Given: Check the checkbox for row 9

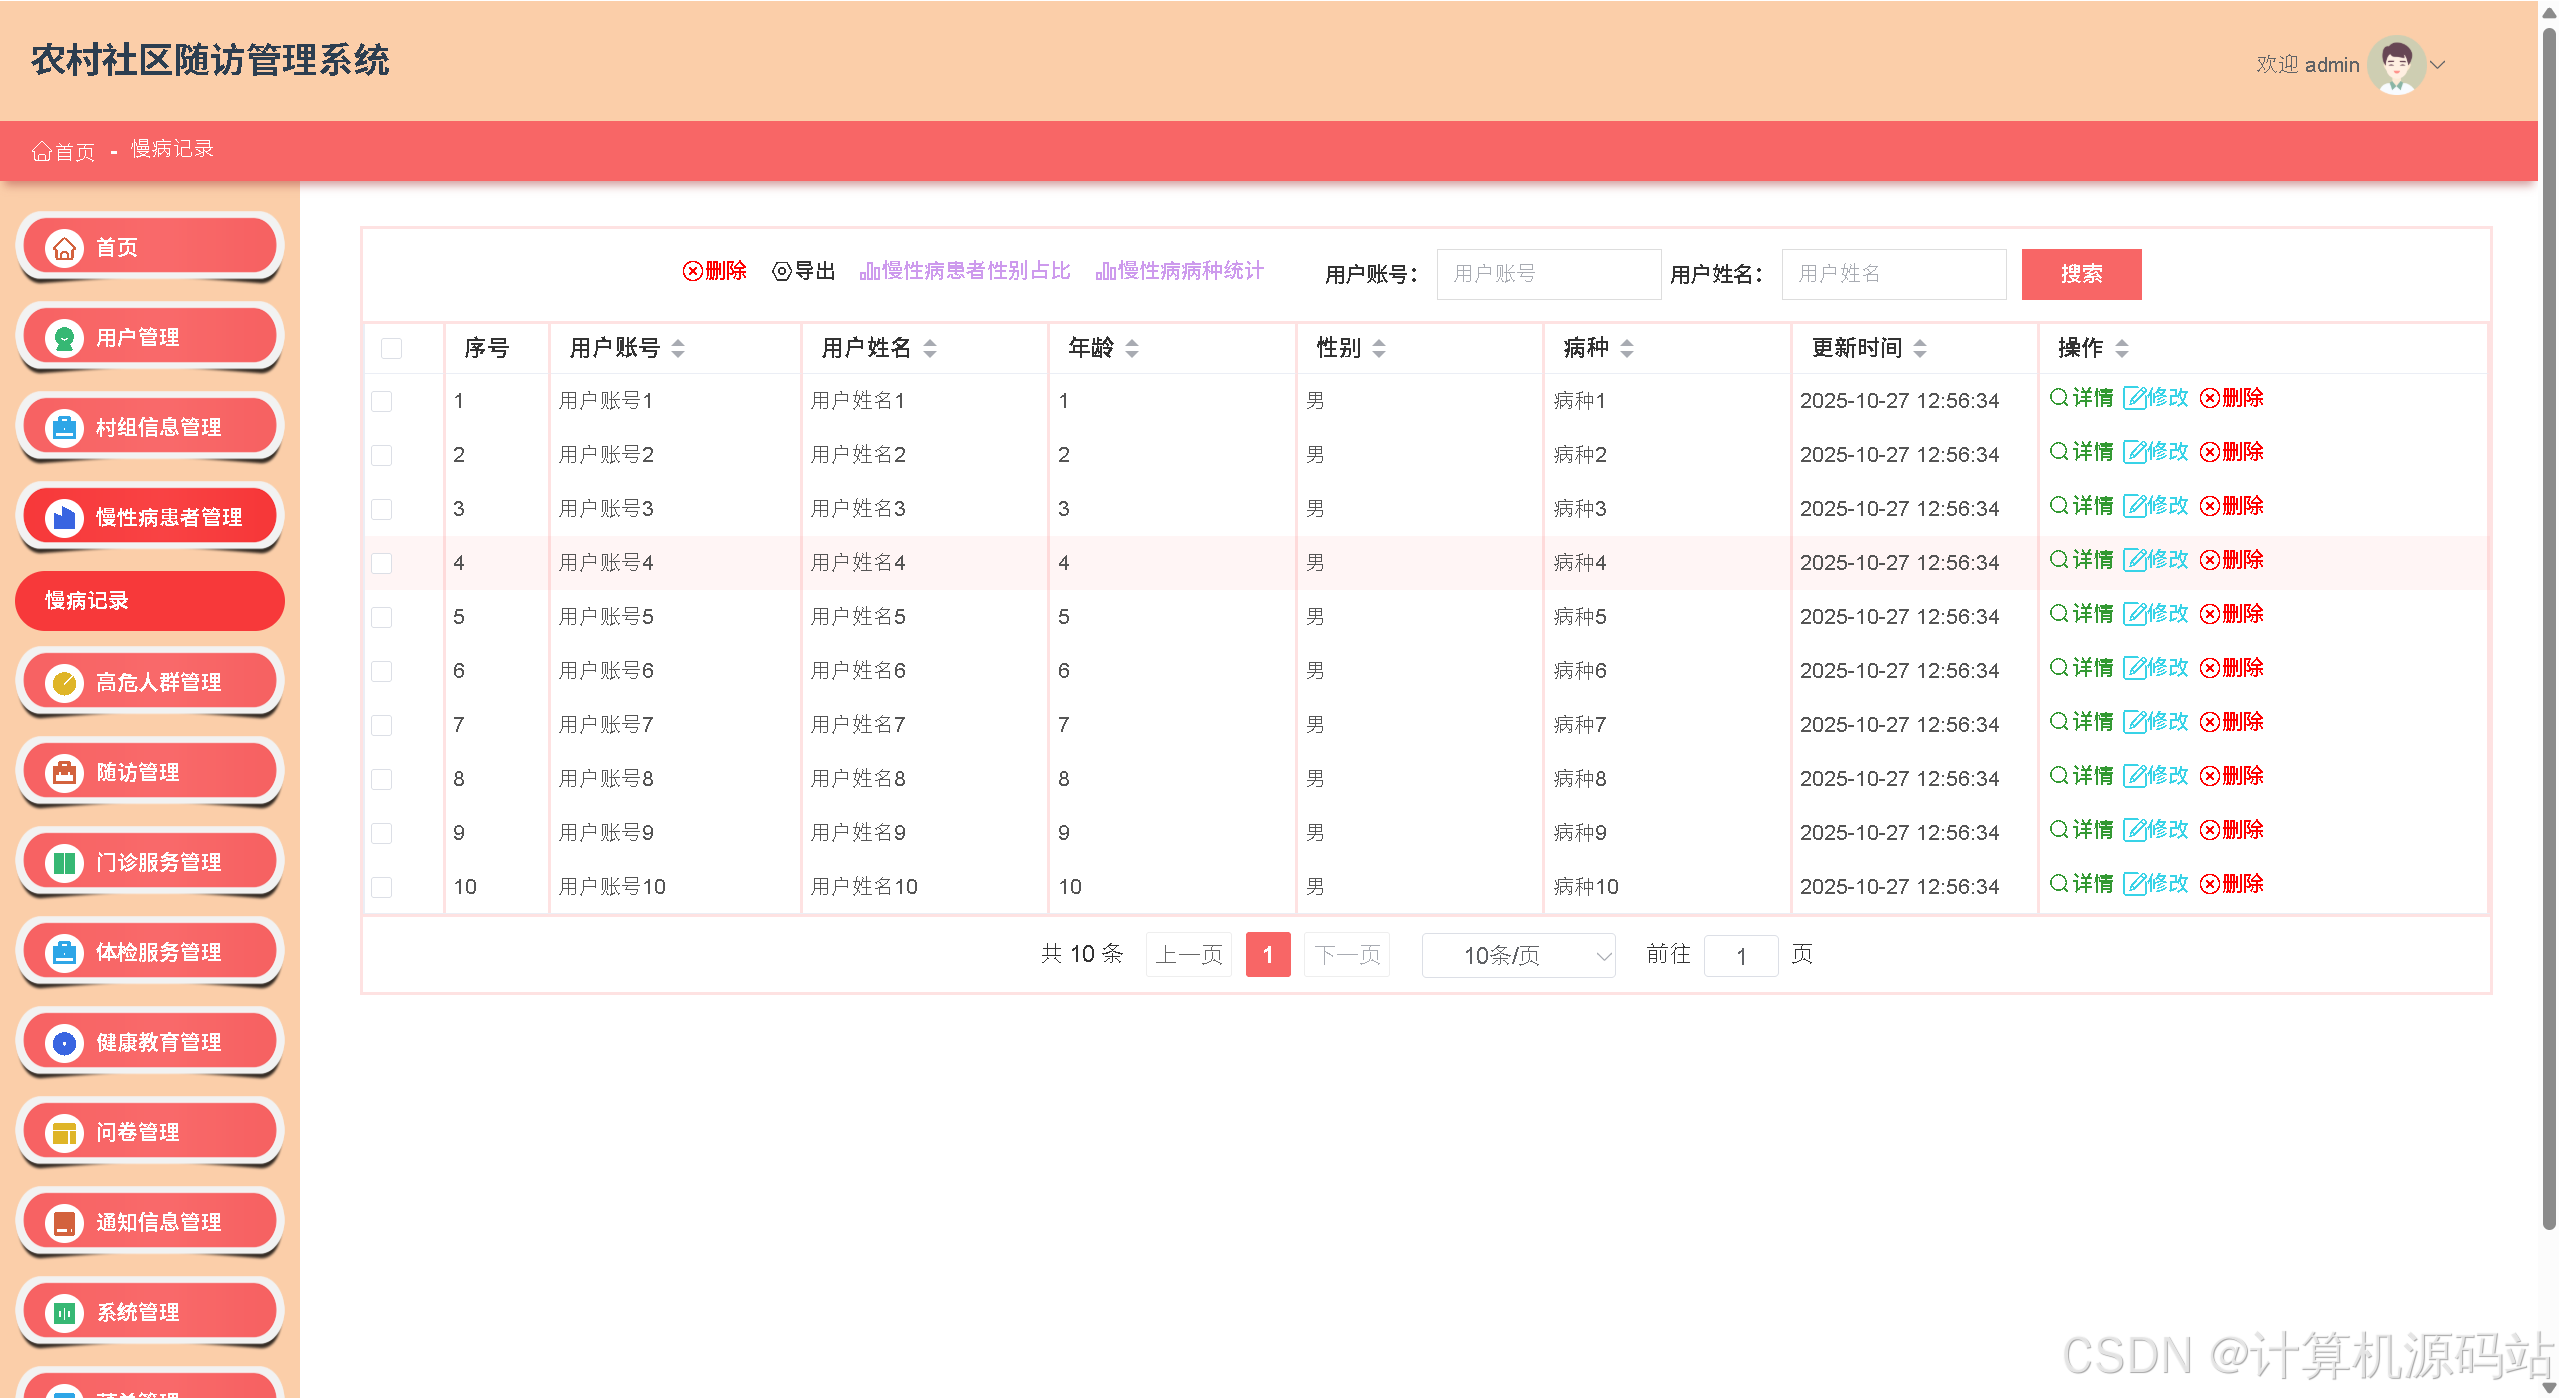Looking at the screenshot, I should [381, 833].
